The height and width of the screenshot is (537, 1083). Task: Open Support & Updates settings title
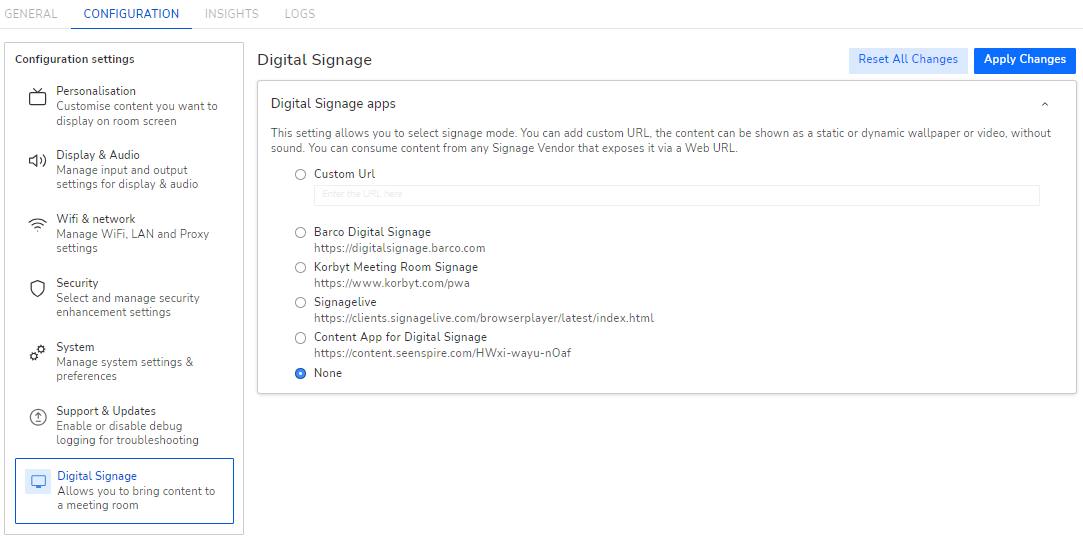tap(106, 411)
